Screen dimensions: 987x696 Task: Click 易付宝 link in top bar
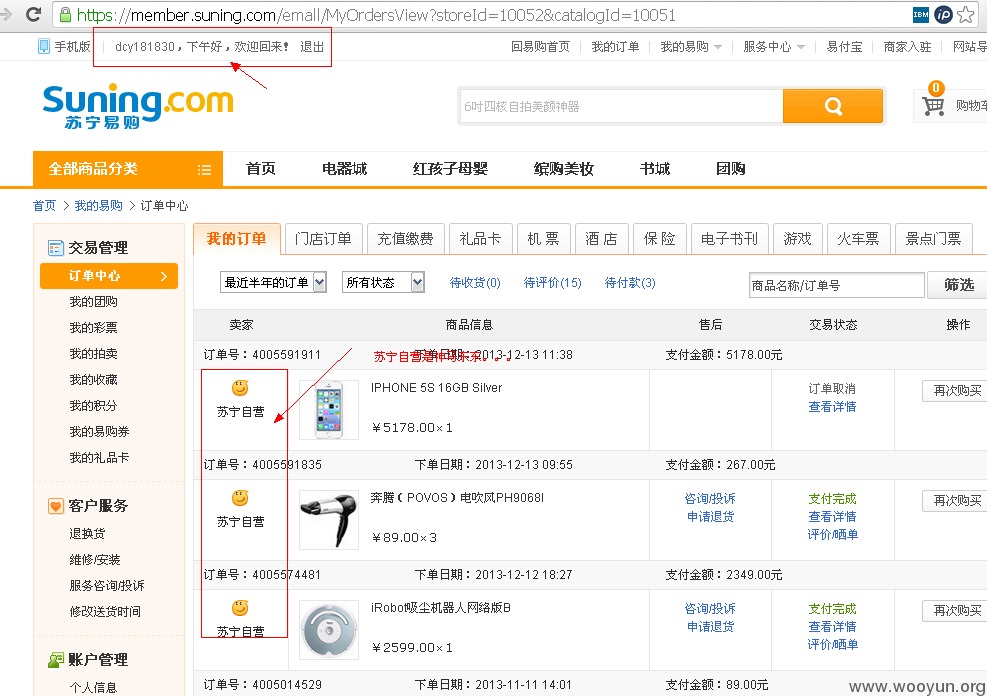tap(844, 47)
